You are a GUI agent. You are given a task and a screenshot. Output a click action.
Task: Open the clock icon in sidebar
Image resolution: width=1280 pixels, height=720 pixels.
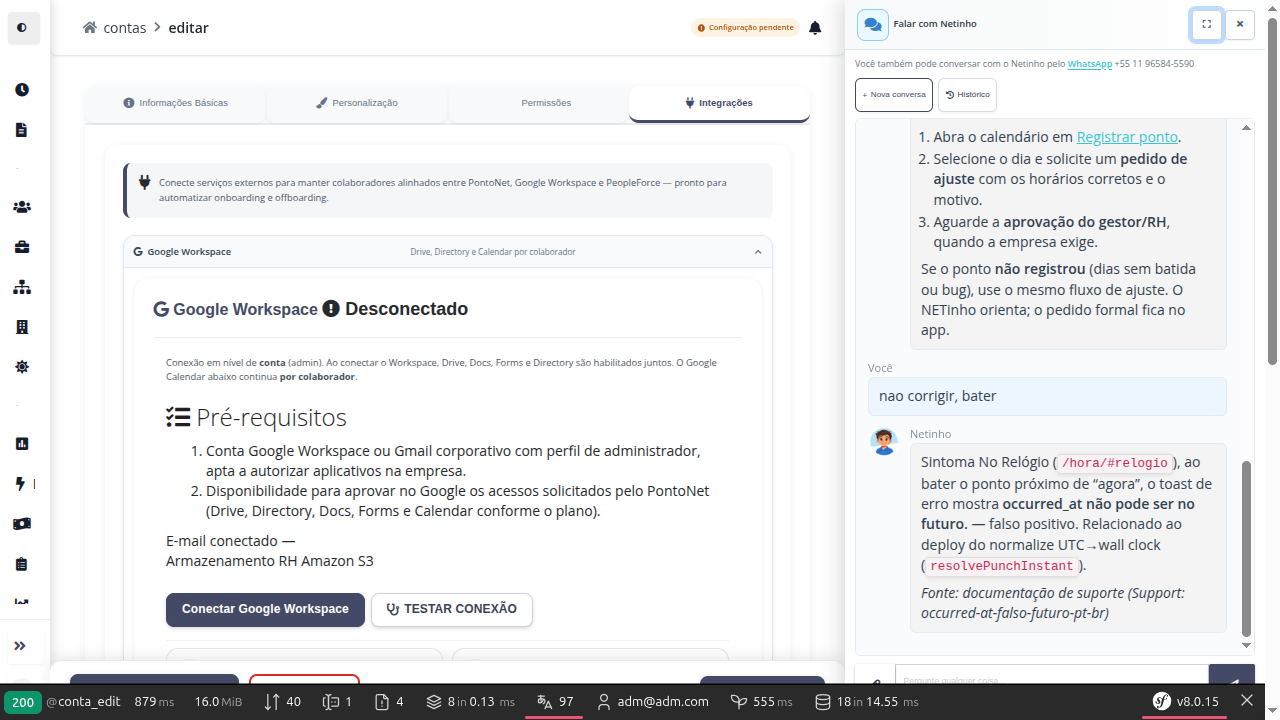pyautogui.click(x=22, y=90)
